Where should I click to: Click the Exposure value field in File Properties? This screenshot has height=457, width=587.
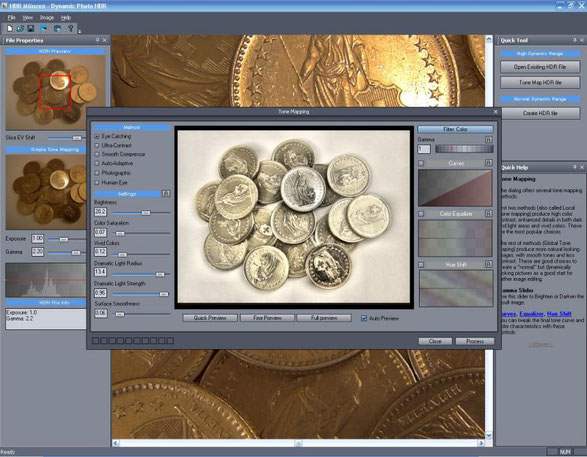37,238
